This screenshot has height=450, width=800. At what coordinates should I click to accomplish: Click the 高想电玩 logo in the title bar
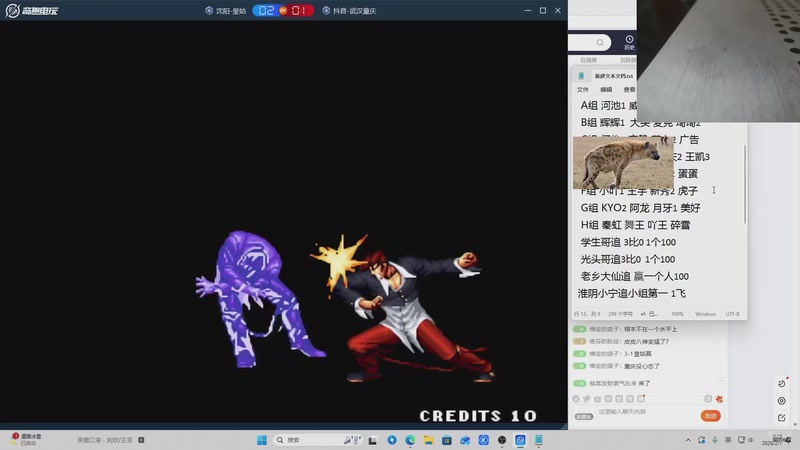[32, 10]
